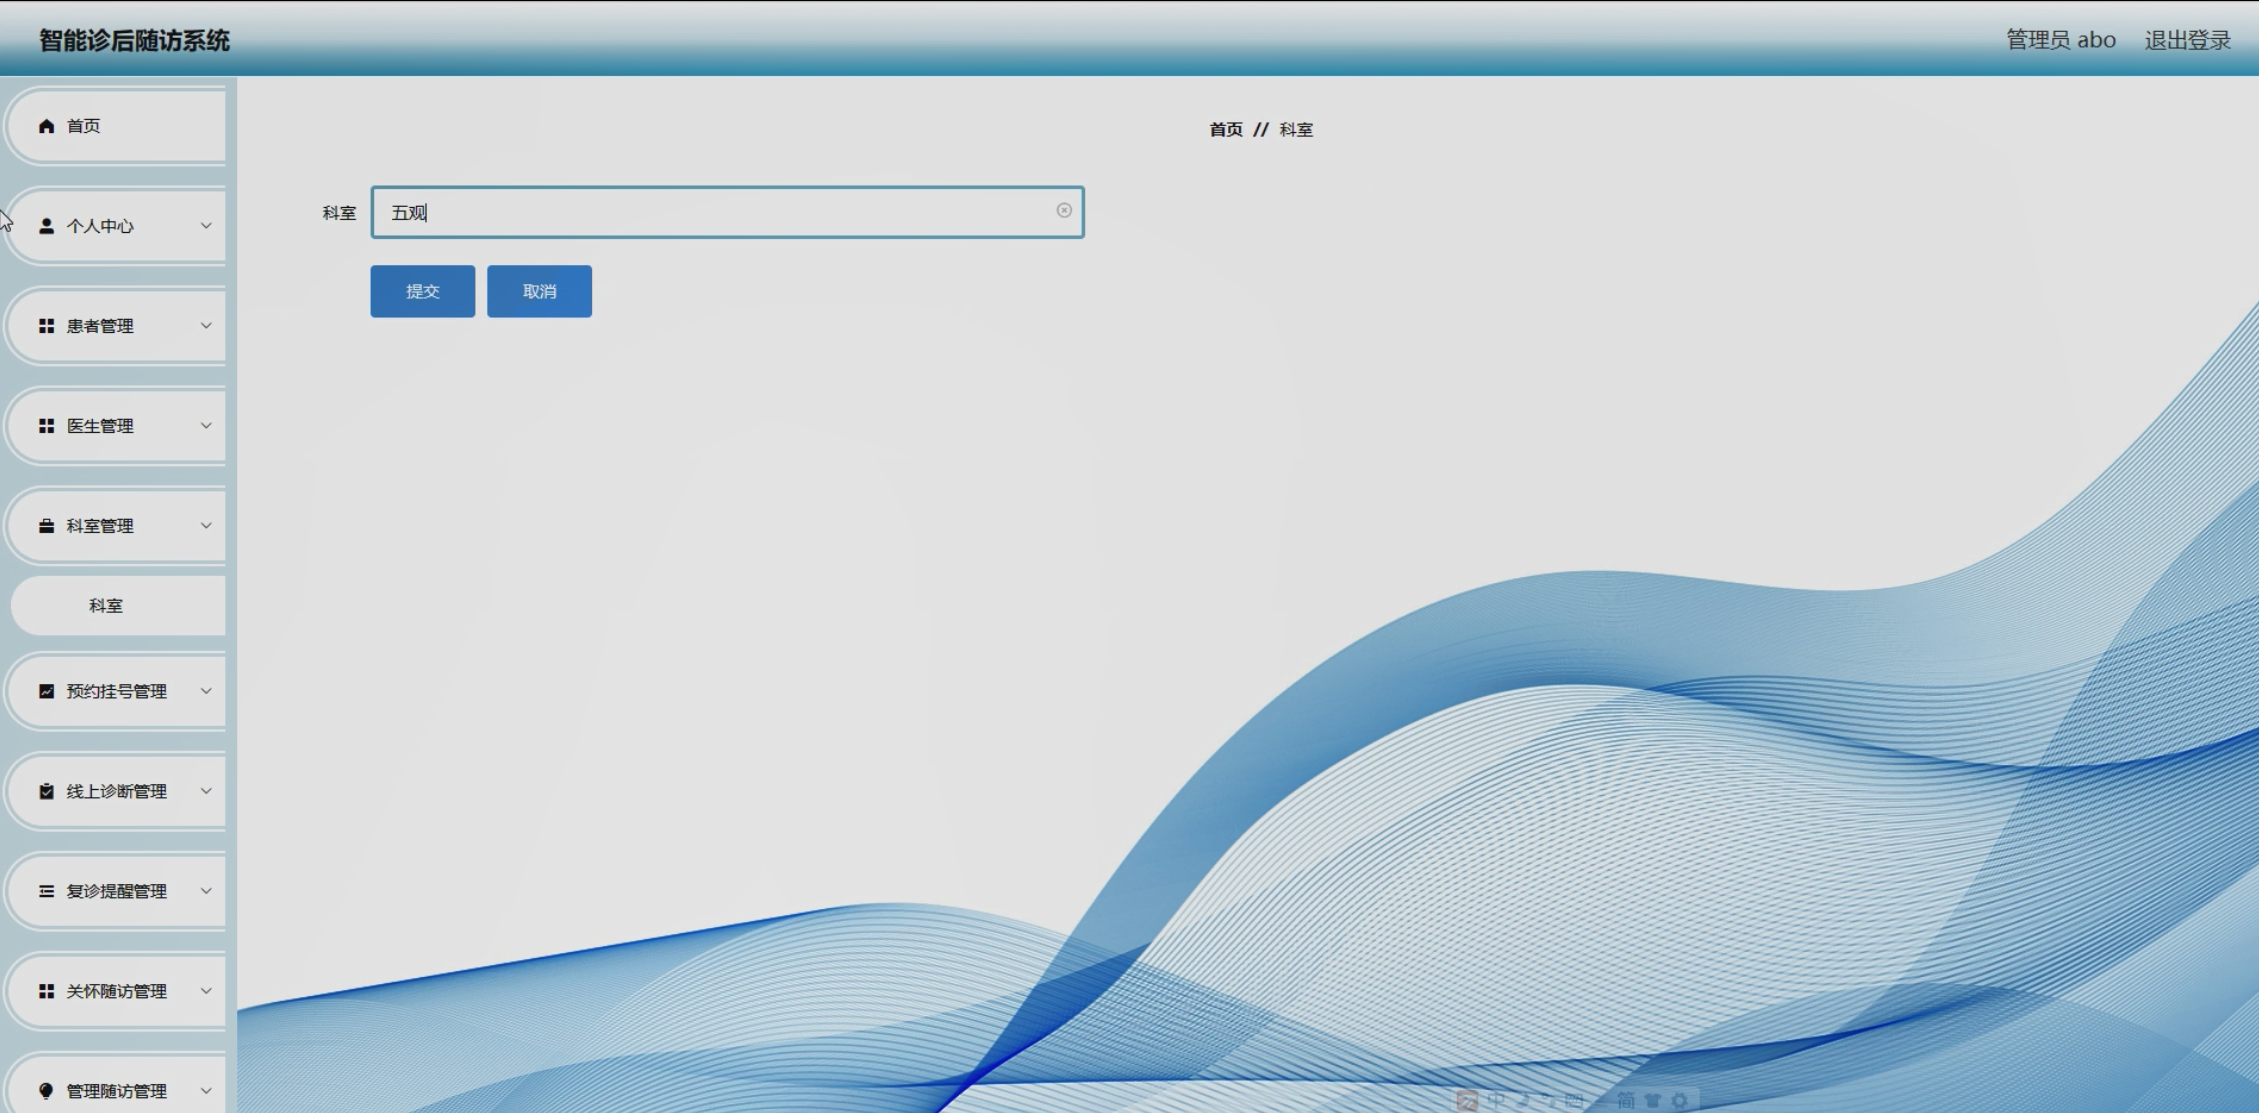Click the home icon in sidebar
This screenshot has width=2259, height=1113.
point(46,126)
